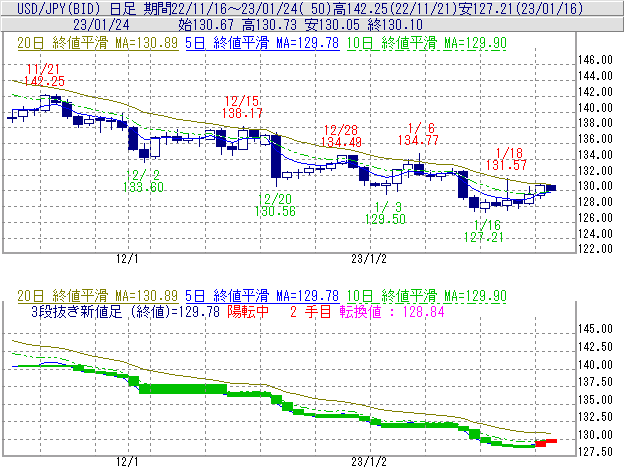Click the 5日 終値平滑 MA=129.78 label in lower chart
This screenshot has width=624, height=475.
[x=262, y=296]
